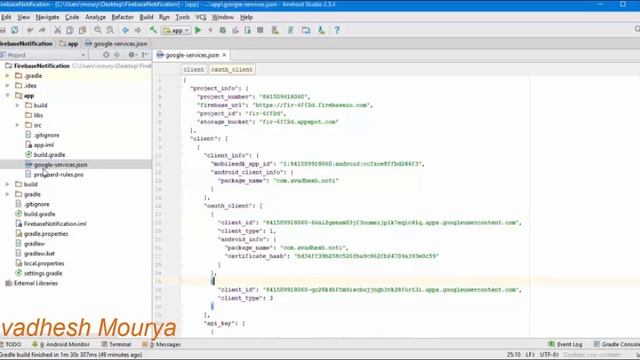Expand the .gradle folder arrow
640x360 pixels.
coord(7,76)
